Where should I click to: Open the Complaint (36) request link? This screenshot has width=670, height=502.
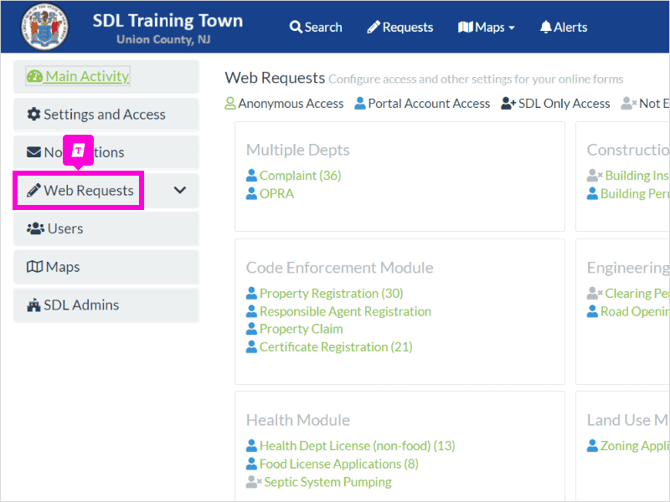[300, 176]
